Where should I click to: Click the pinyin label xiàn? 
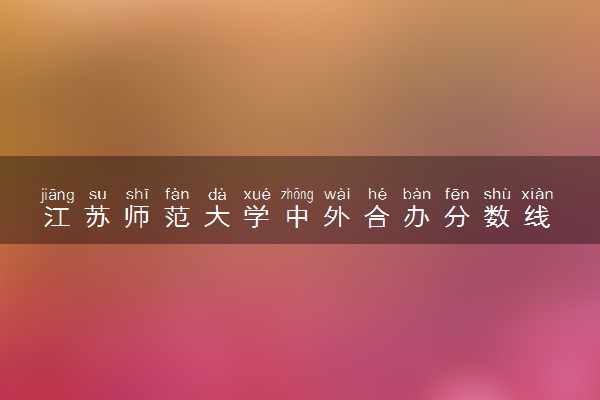(537, 194)
